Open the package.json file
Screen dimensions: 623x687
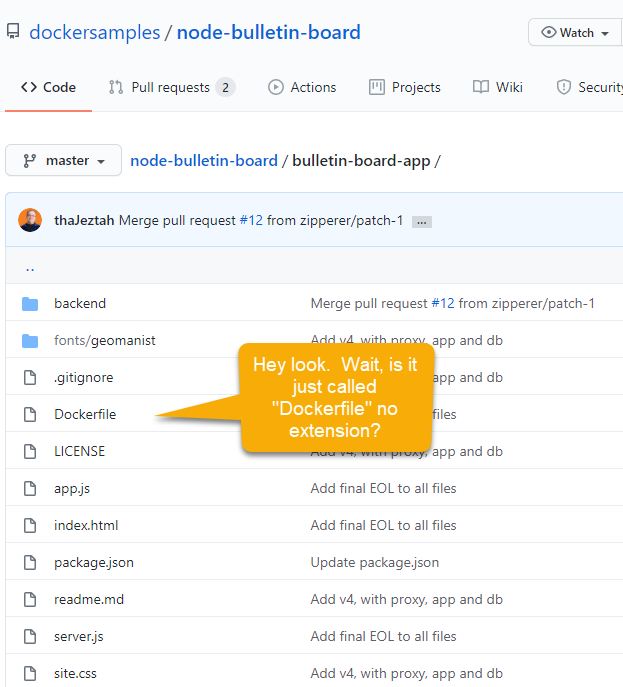tap(94, 562)
